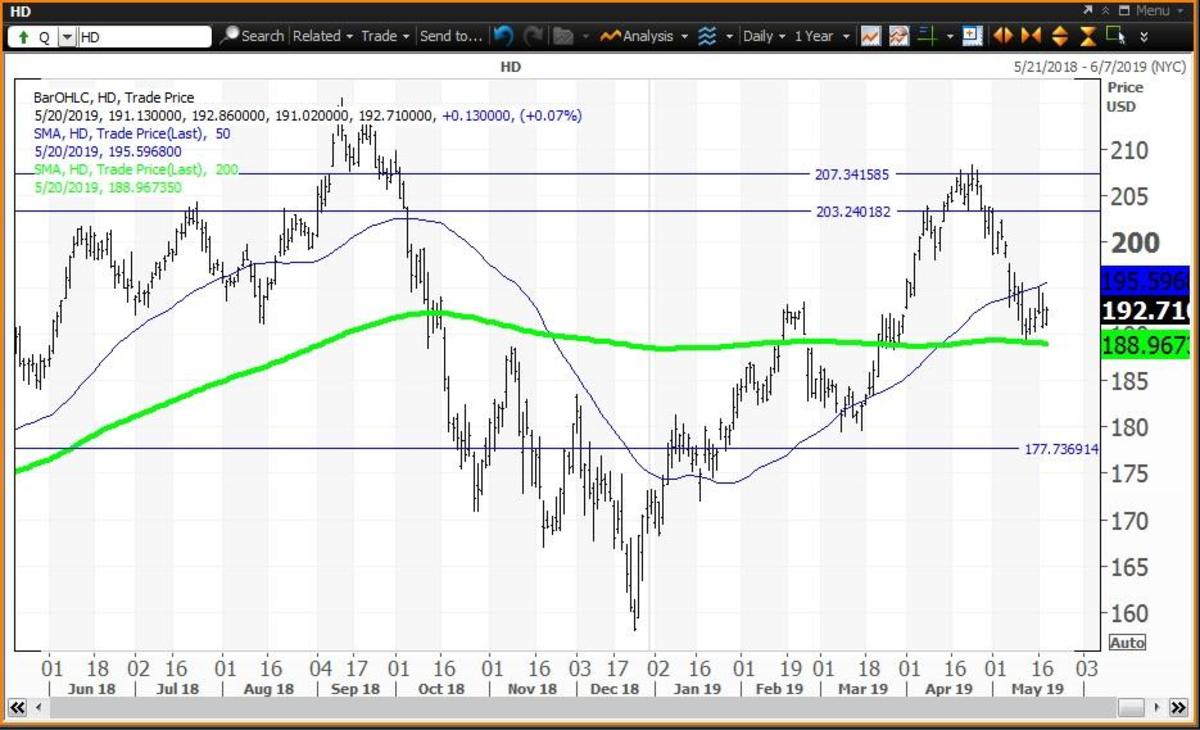The width and height of the screenshot is (1200, 730).
Task: Select the crosshair cursor tool icon
Action: coord(926,36)
